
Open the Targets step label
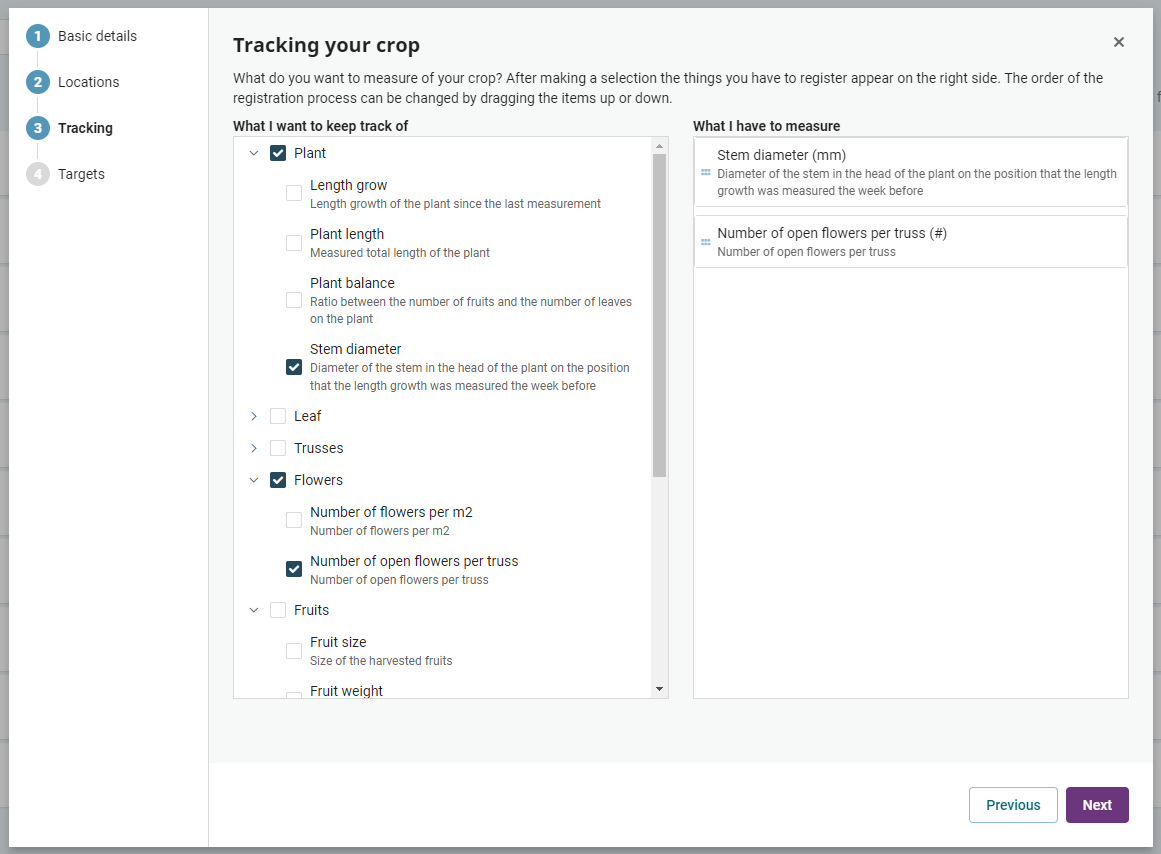point(81,174)
